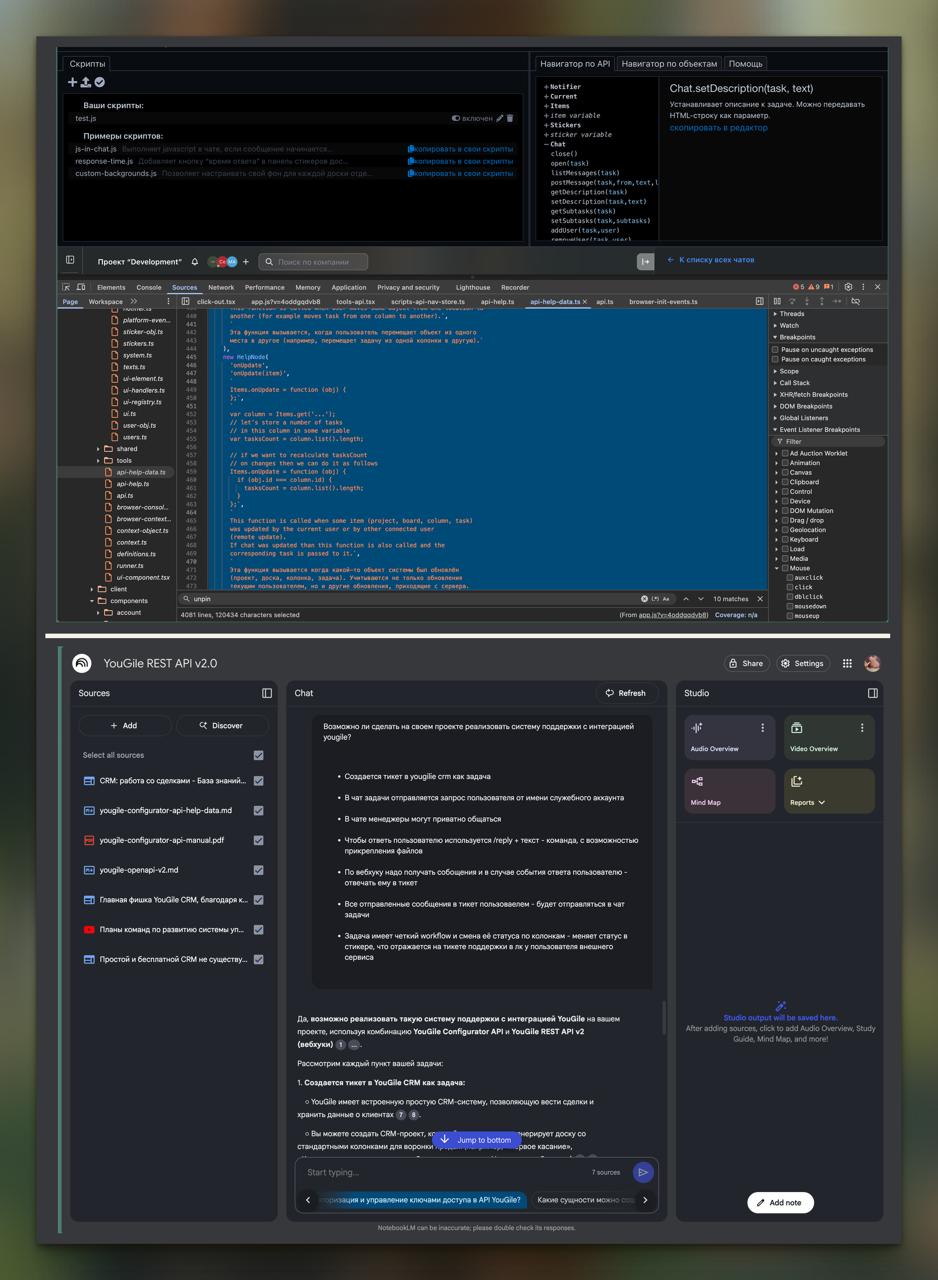Click the upload script icon in Скрипты panel
The height and width of the screenshot is (1280, 938).
click(86, 82)
